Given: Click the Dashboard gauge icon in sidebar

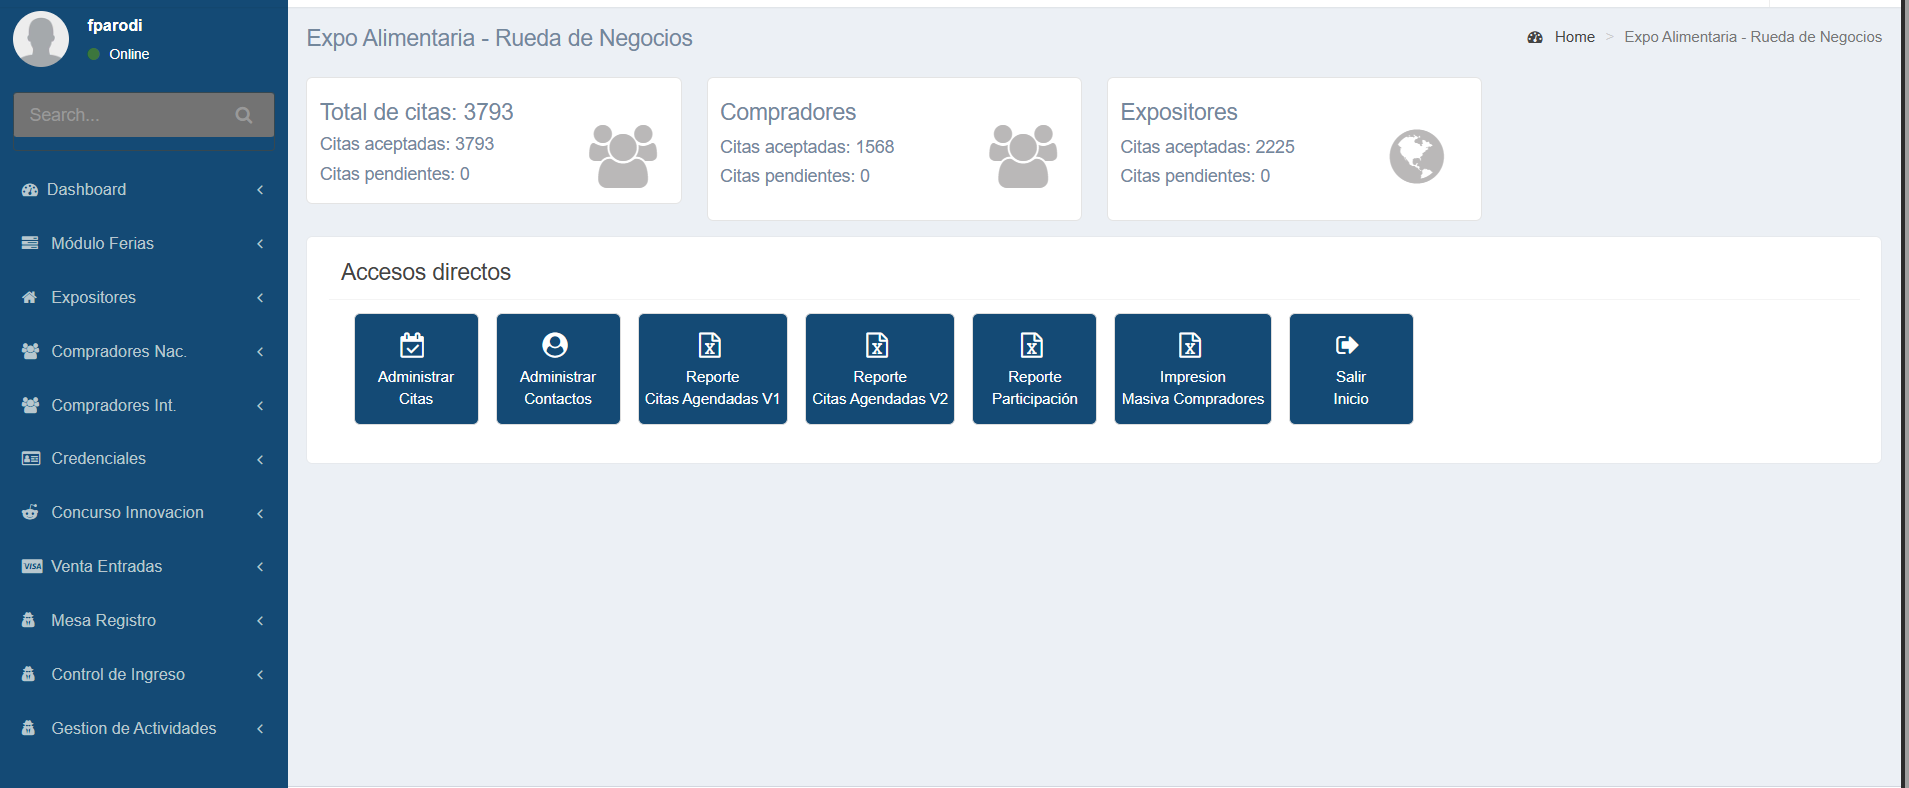Looking at the screenshot, I should coord(30,190).
